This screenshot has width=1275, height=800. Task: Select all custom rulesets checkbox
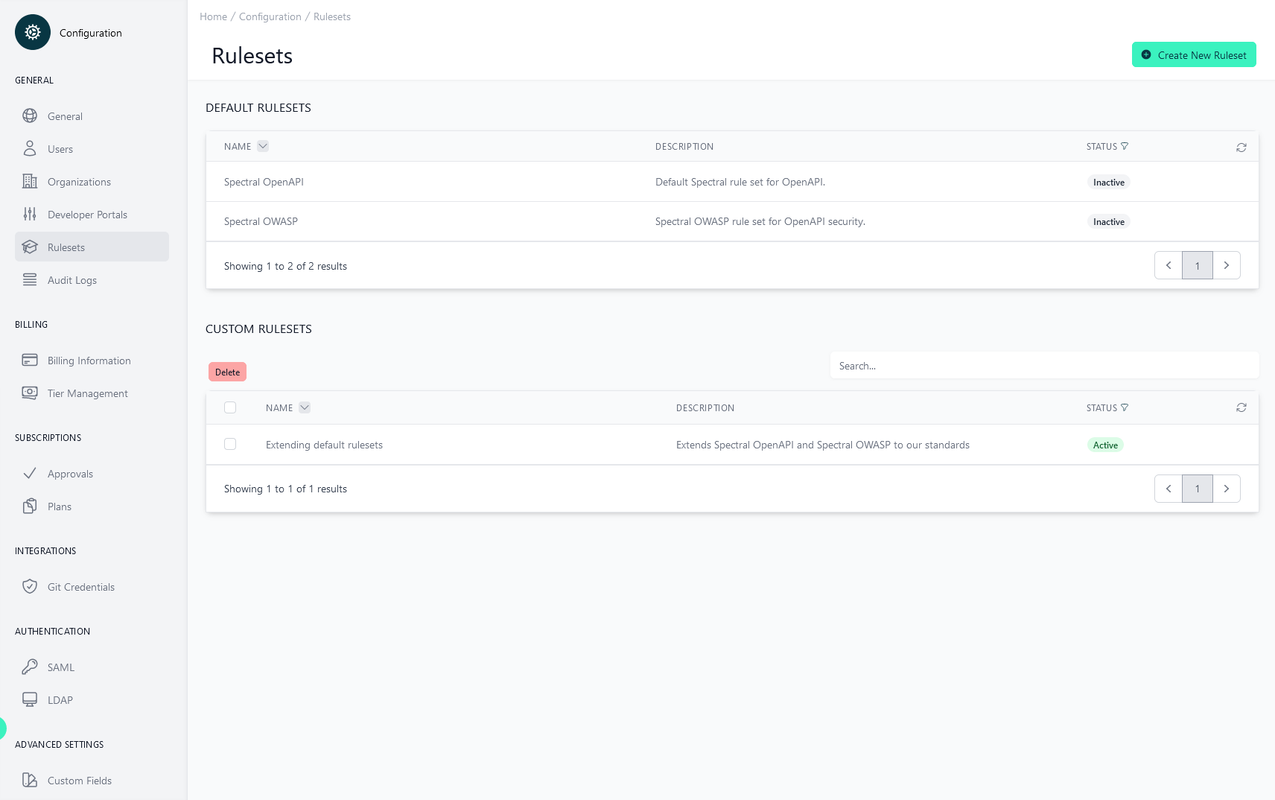click(x=230, y=408)
